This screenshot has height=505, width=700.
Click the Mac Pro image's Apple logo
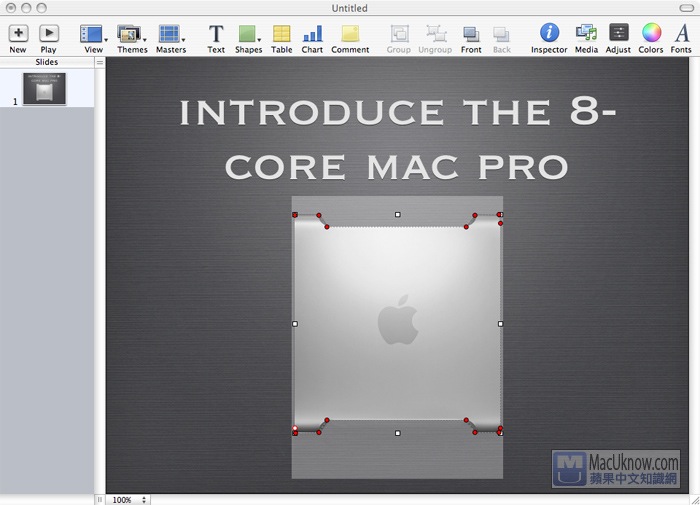point(398,319)
